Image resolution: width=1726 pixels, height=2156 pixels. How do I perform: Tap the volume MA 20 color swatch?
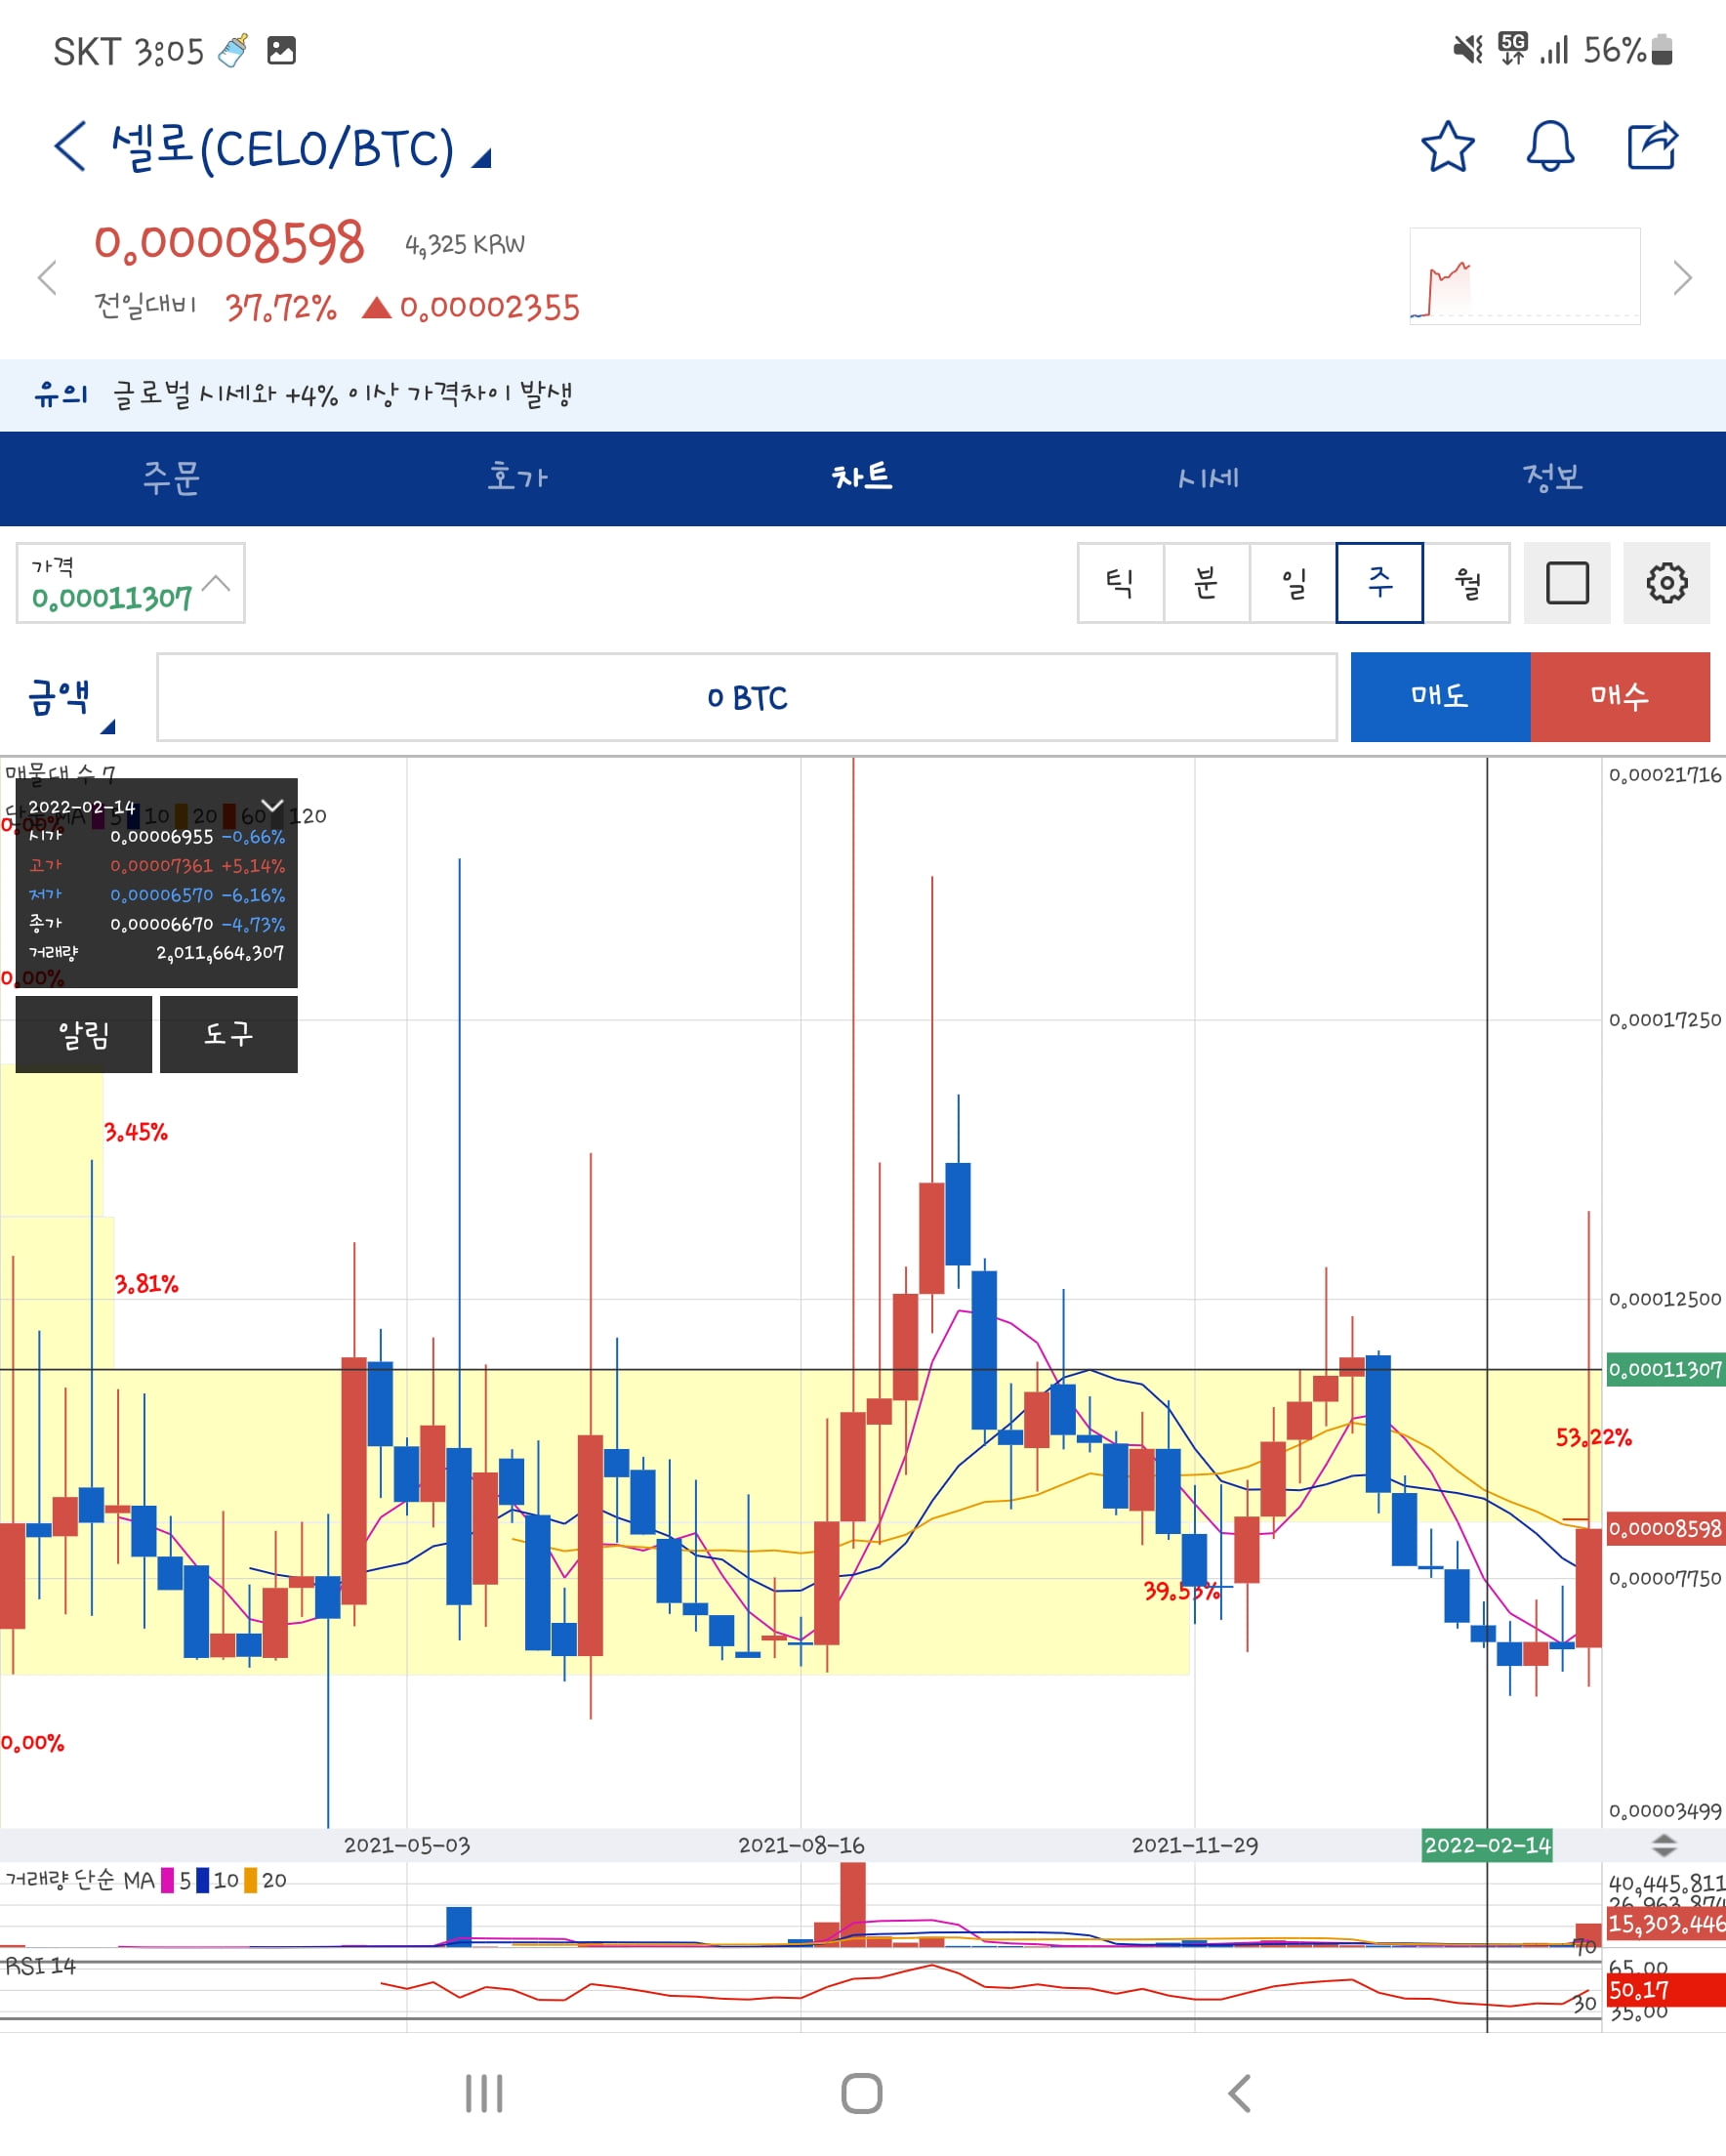[x=251, y=1880]
